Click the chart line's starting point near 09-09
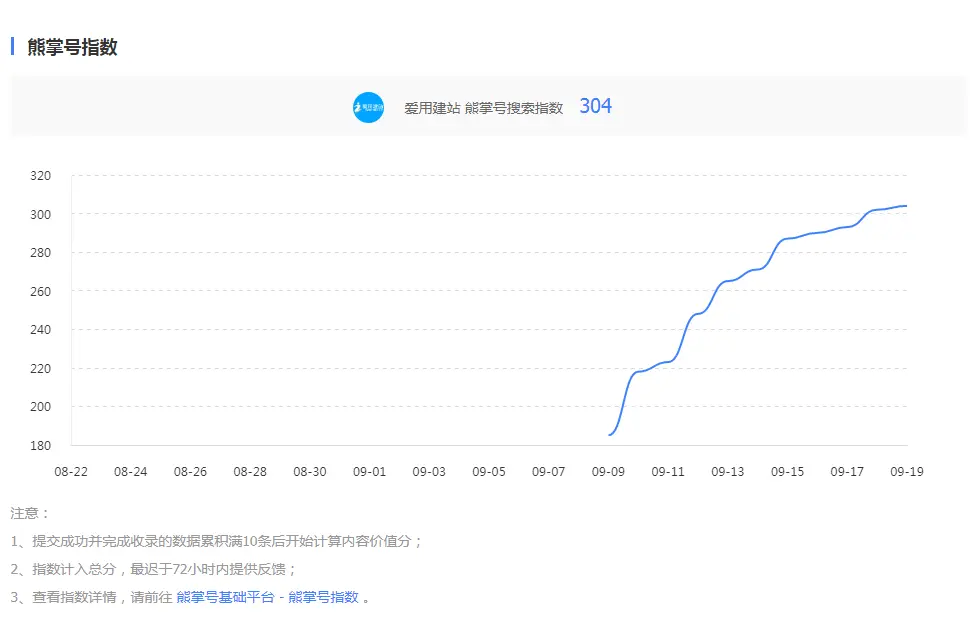 tap(609, 435)
